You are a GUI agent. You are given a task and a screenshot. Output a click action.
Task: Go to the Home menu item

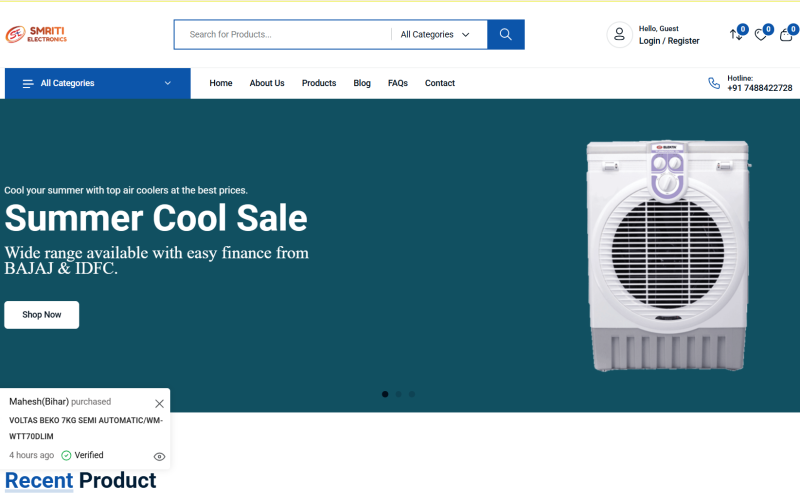[x=221, y=83]
